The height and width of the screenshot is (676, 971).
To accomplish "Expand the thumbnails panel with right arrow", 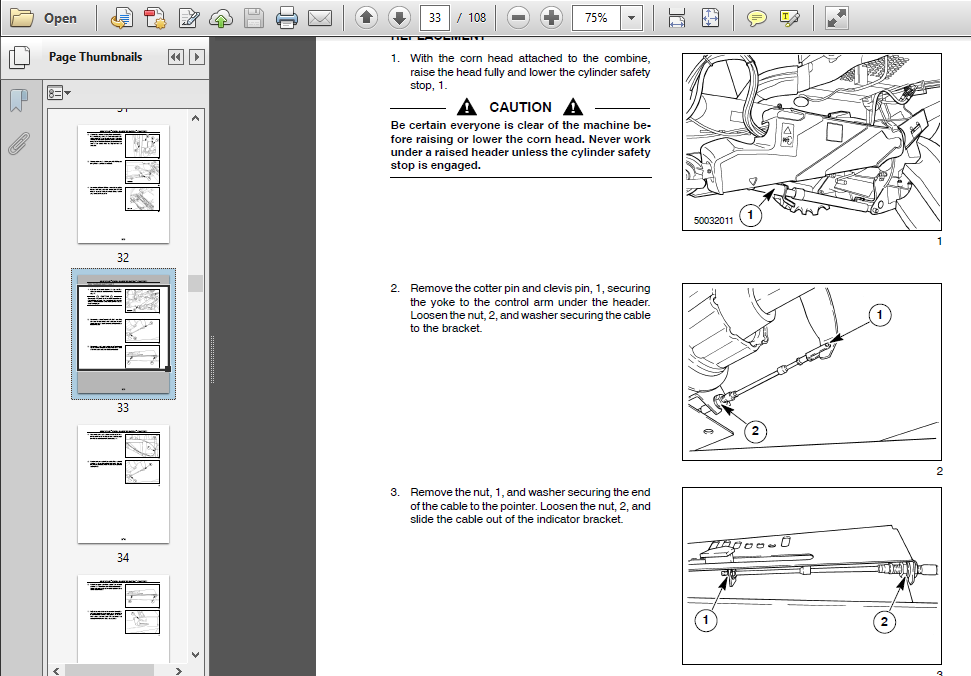I will coord(197,57).
